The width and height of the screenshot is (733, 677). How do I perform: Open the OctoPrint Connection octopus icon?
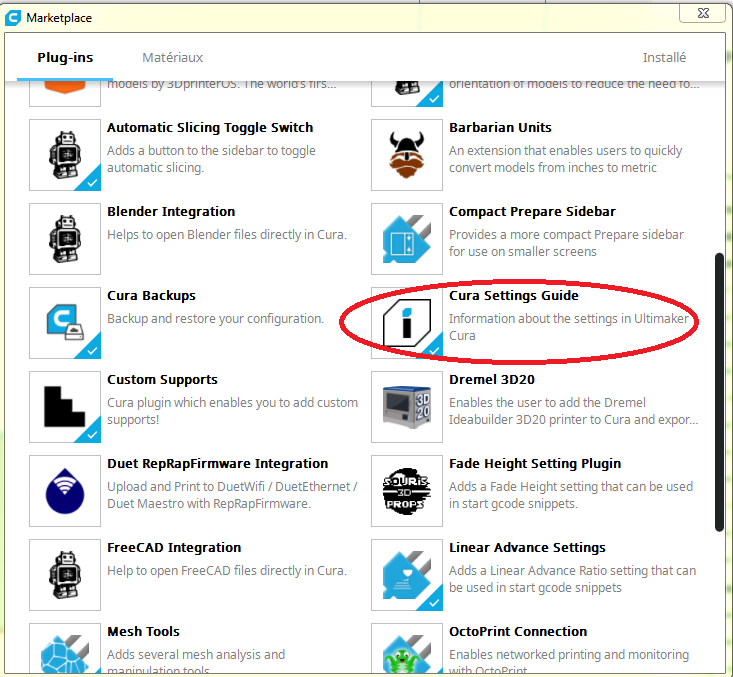[407, 648]
